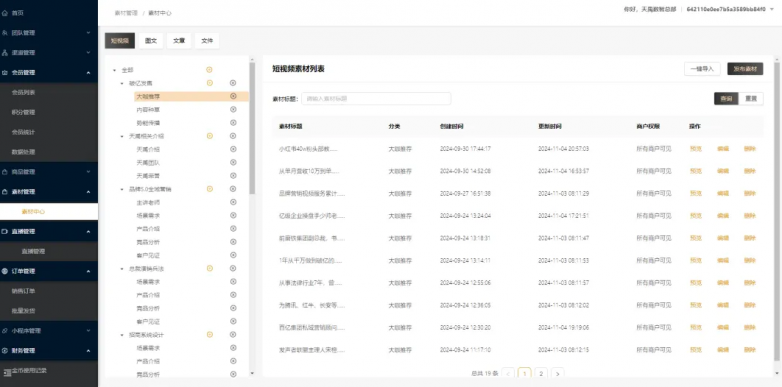Image resolution: width=782 pixels, height=387 pixels.
Task: Open 会员列表 in the sidebar
Action: 23,93
